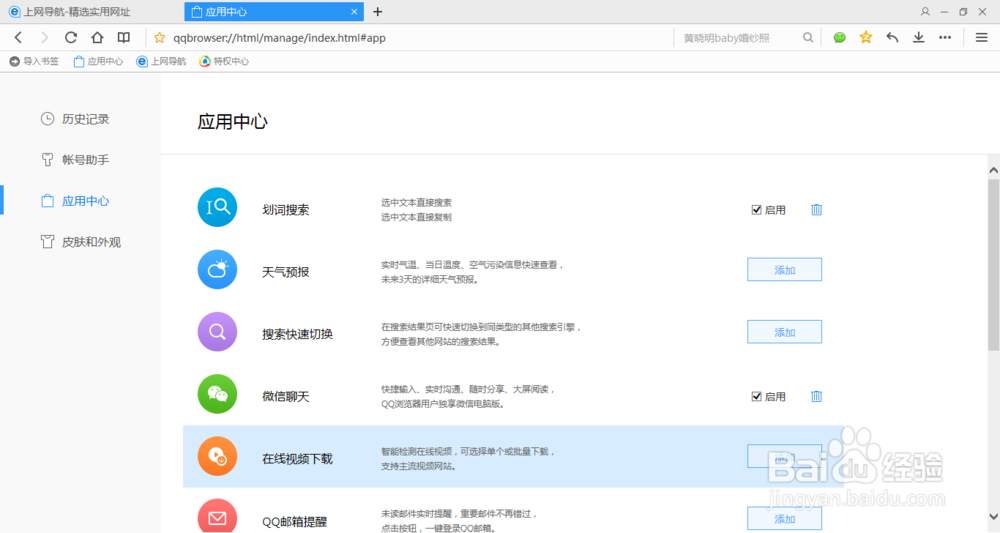Click the 添加 button for QQ邮箱提醒
This screenshot has height=533, width=1000.
point(784,519)
